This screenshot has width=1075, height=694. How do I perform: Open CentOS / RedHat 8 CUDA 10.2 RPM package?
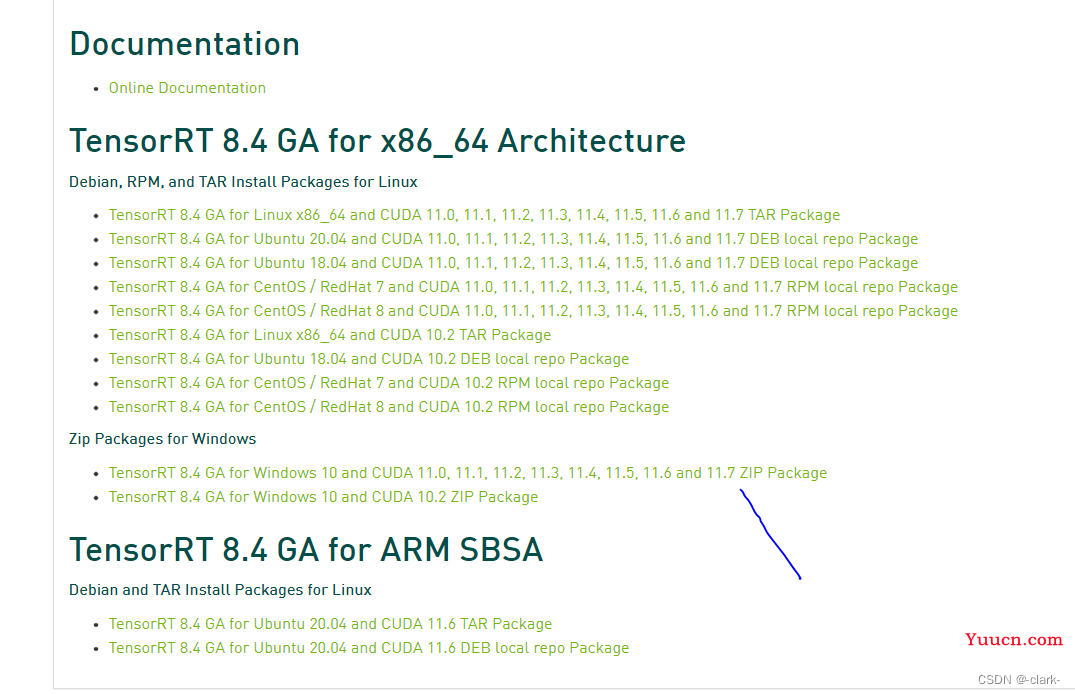(389, 407)
